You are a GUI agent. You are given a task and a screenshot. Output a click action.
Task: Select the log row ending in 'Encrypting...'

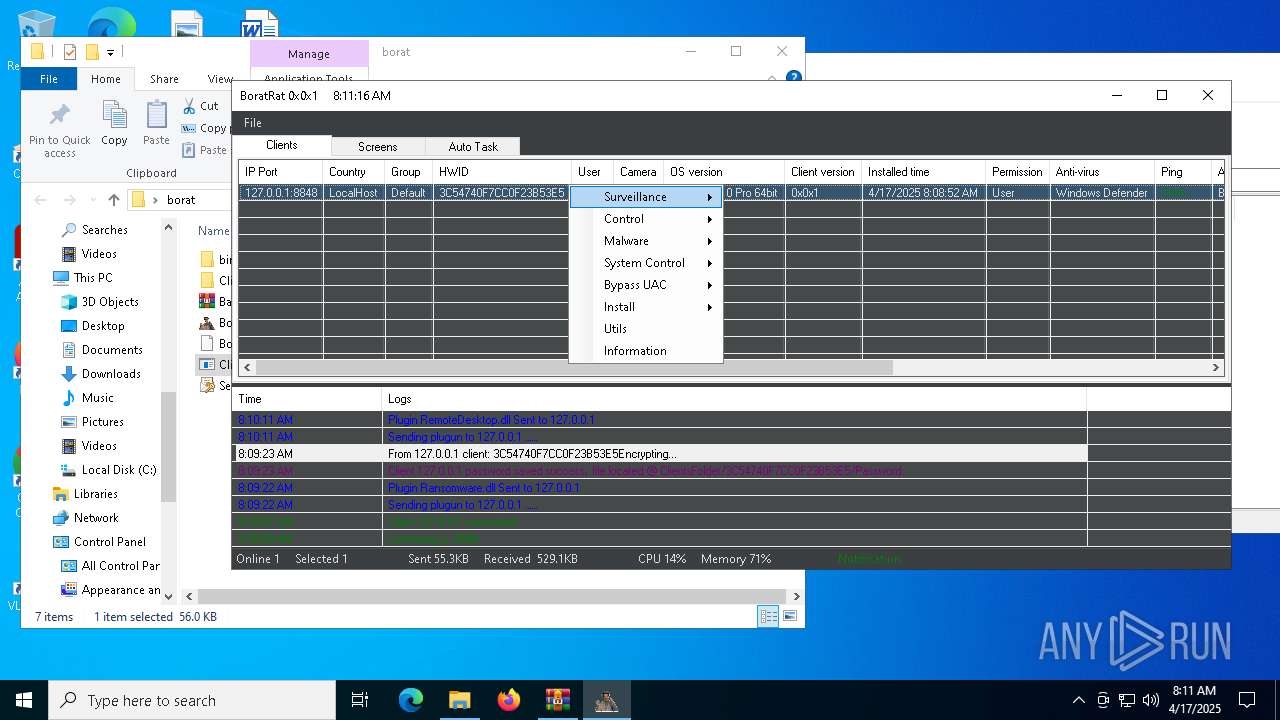pyautogui.click(x=660, y=454)
